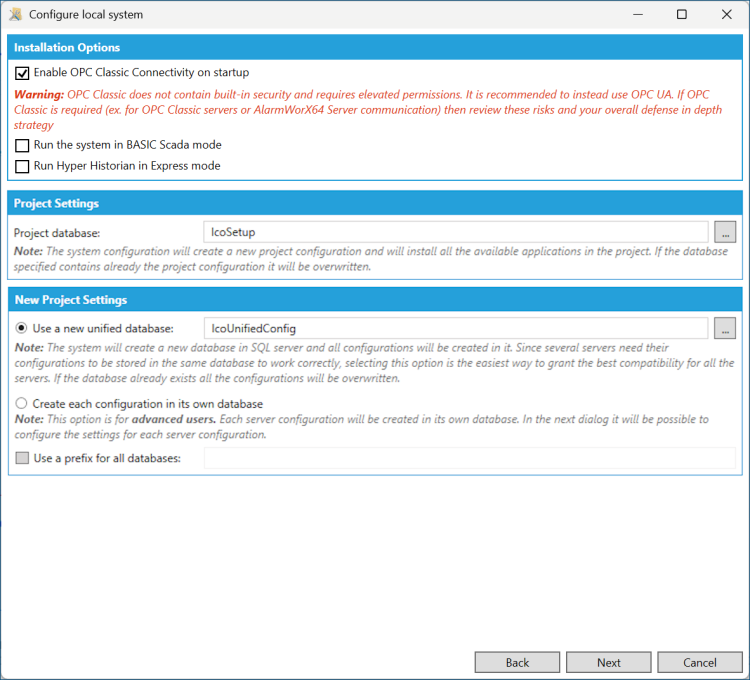This screenshot has width=750, height=680.
Task: Click the Configure local system app icon
Action: 15,14
